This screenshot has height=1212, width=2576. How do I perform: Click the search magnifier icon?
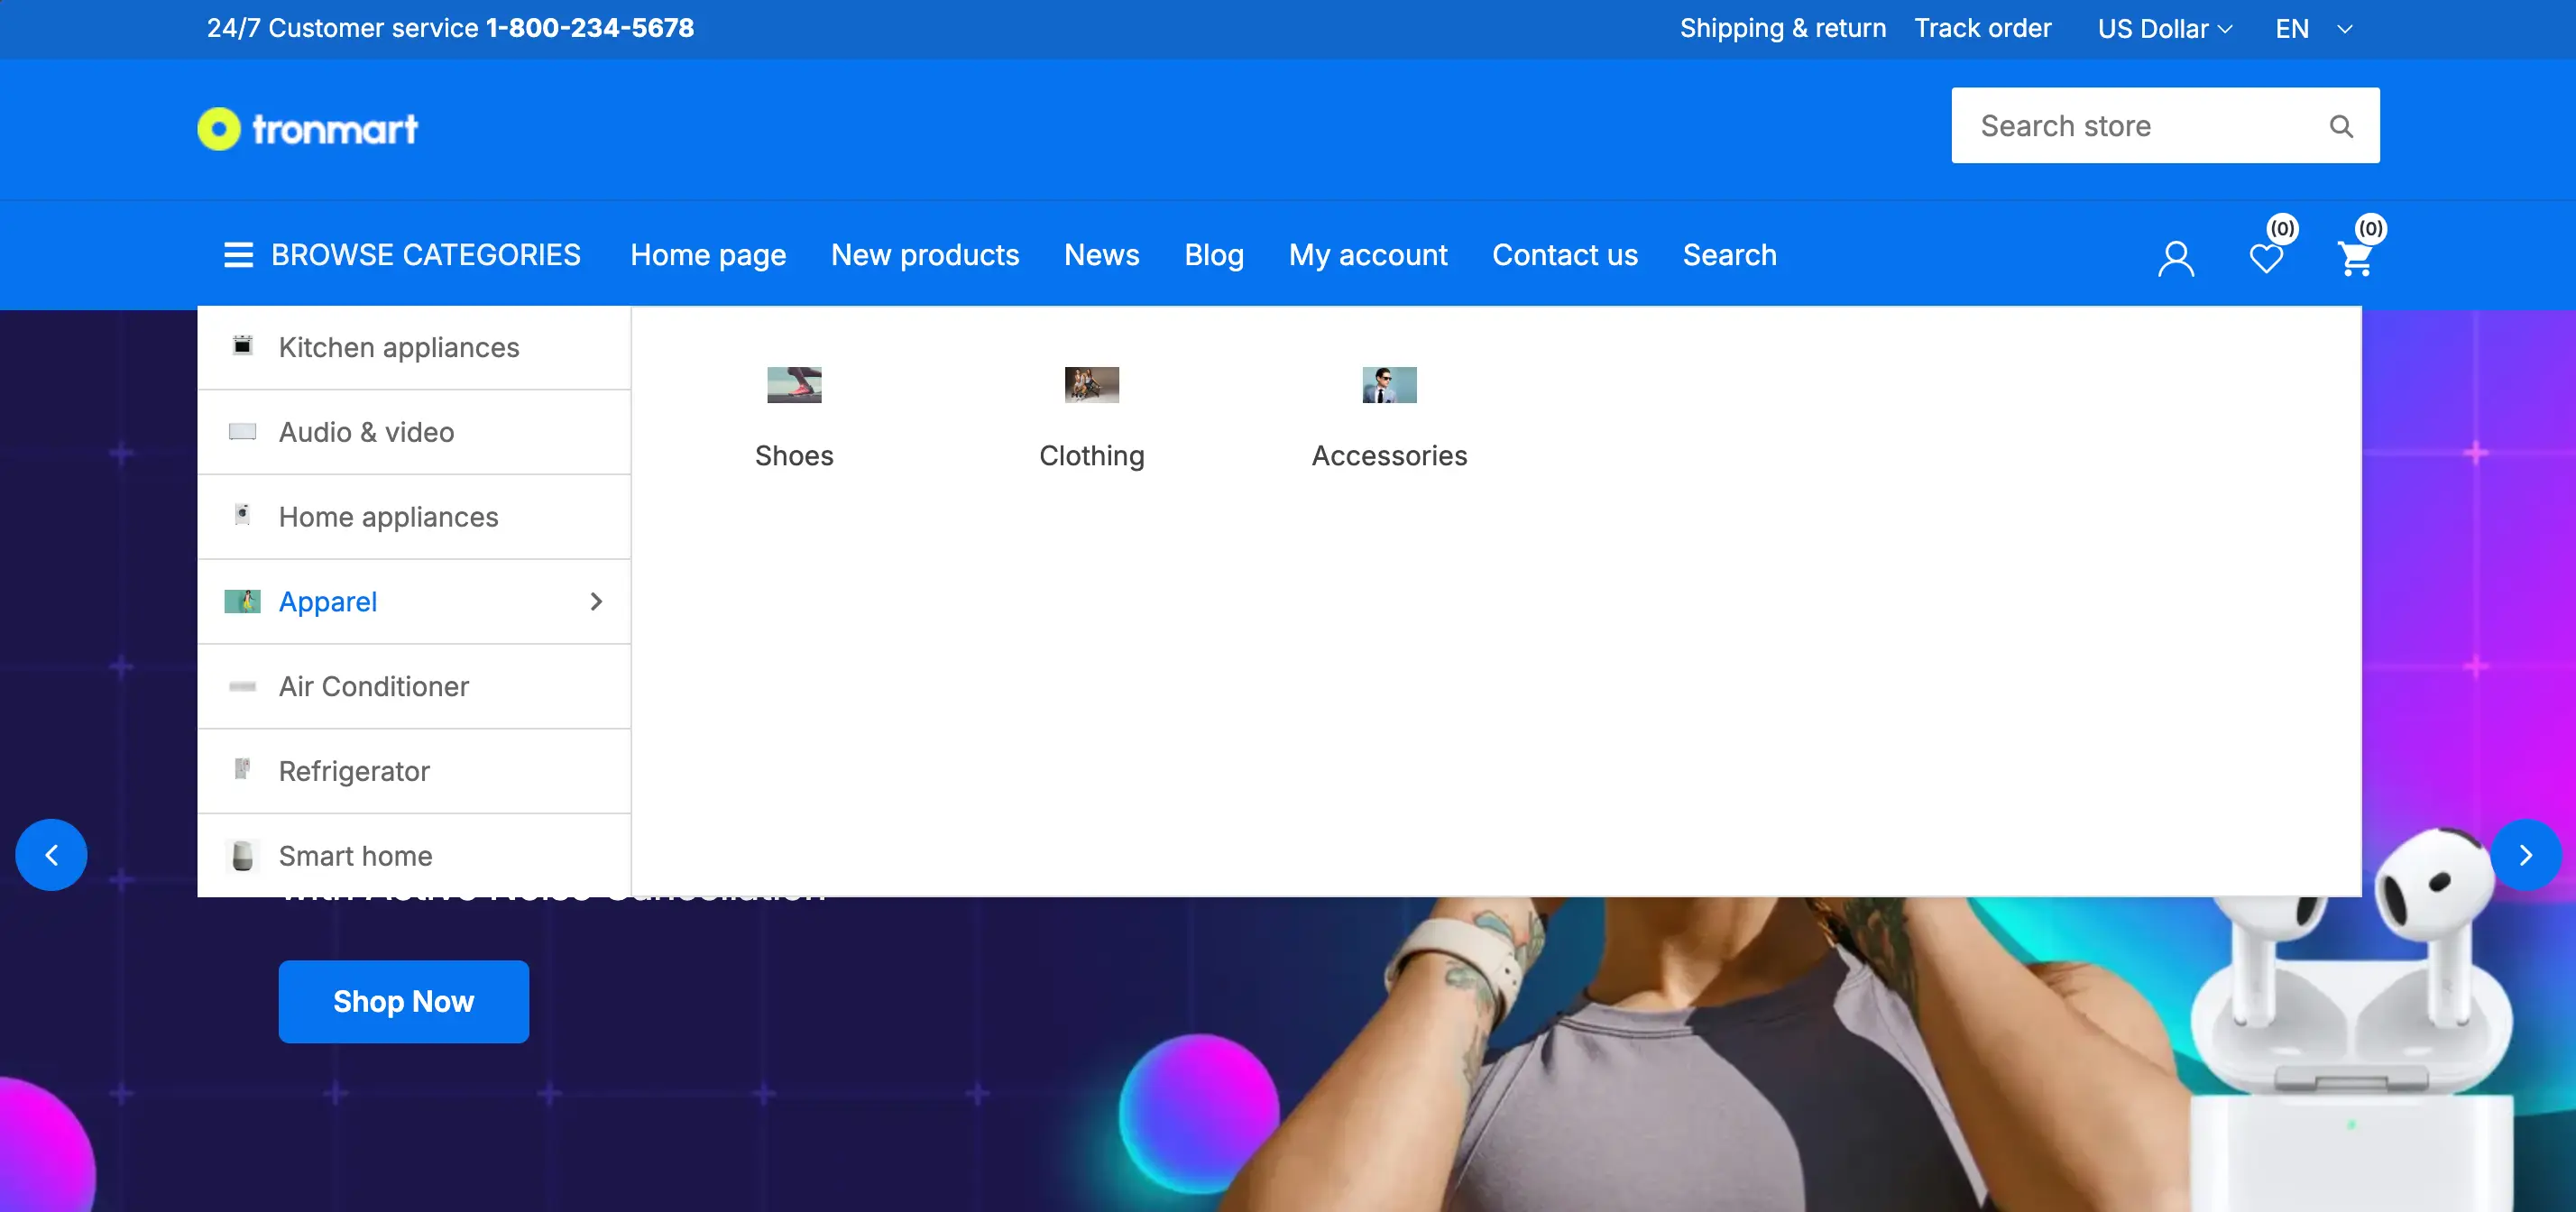click(2340, 126)
